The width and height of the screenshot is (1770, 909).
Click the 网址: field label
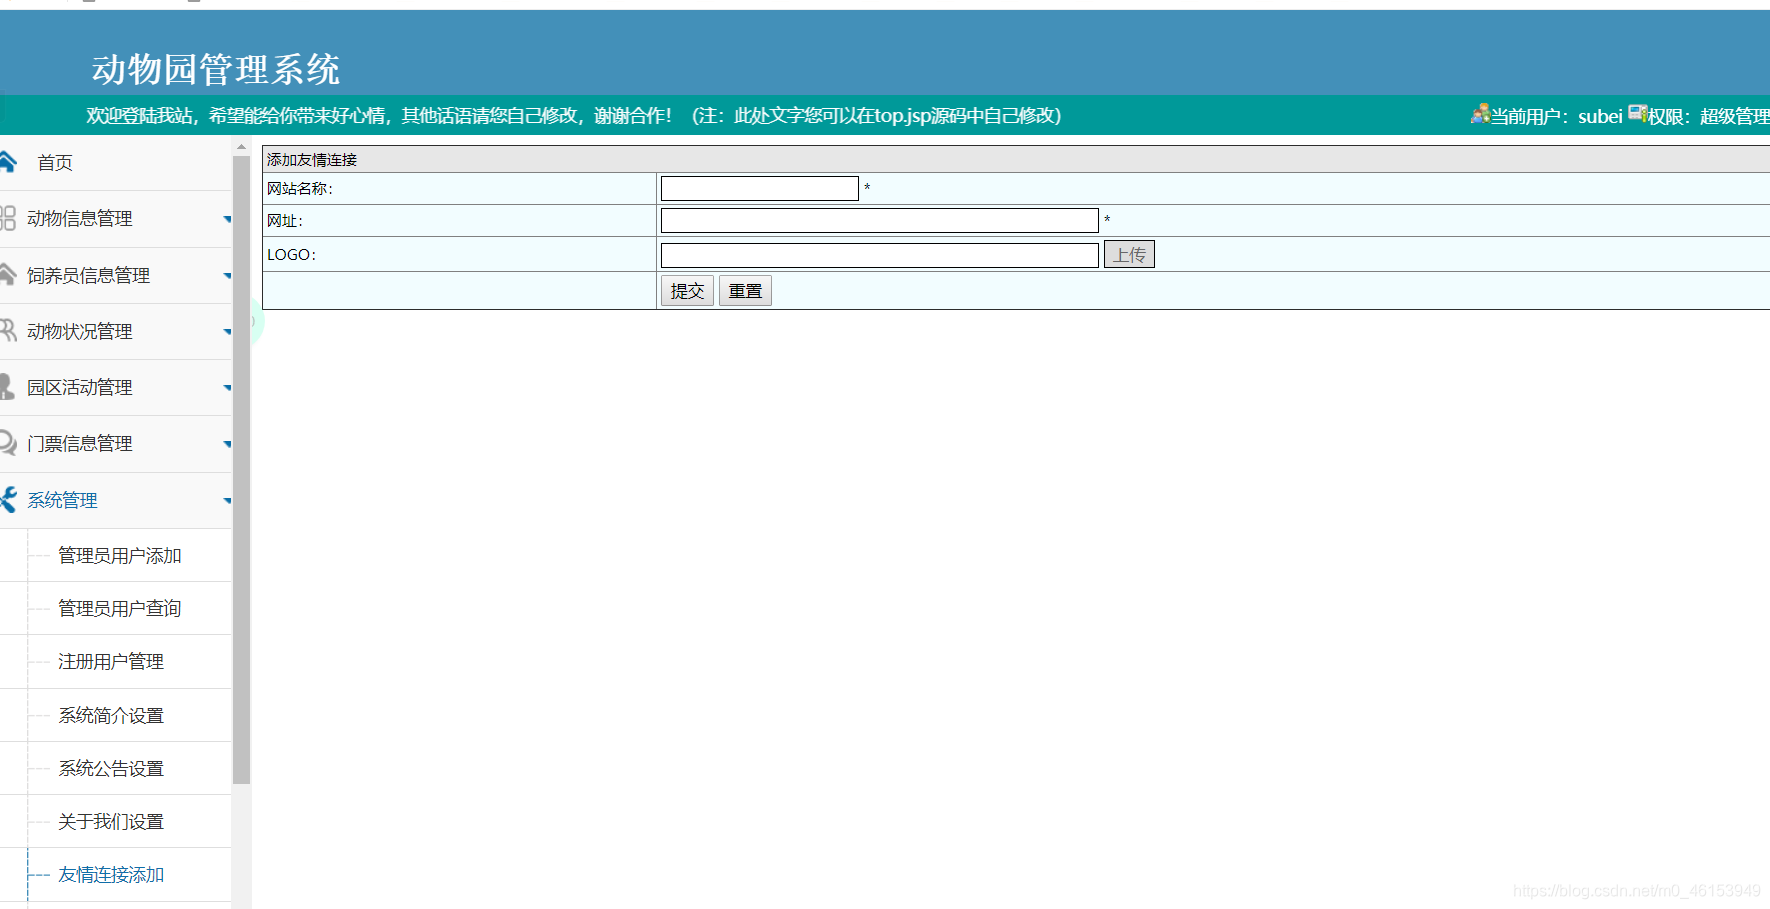pos(285,221)
